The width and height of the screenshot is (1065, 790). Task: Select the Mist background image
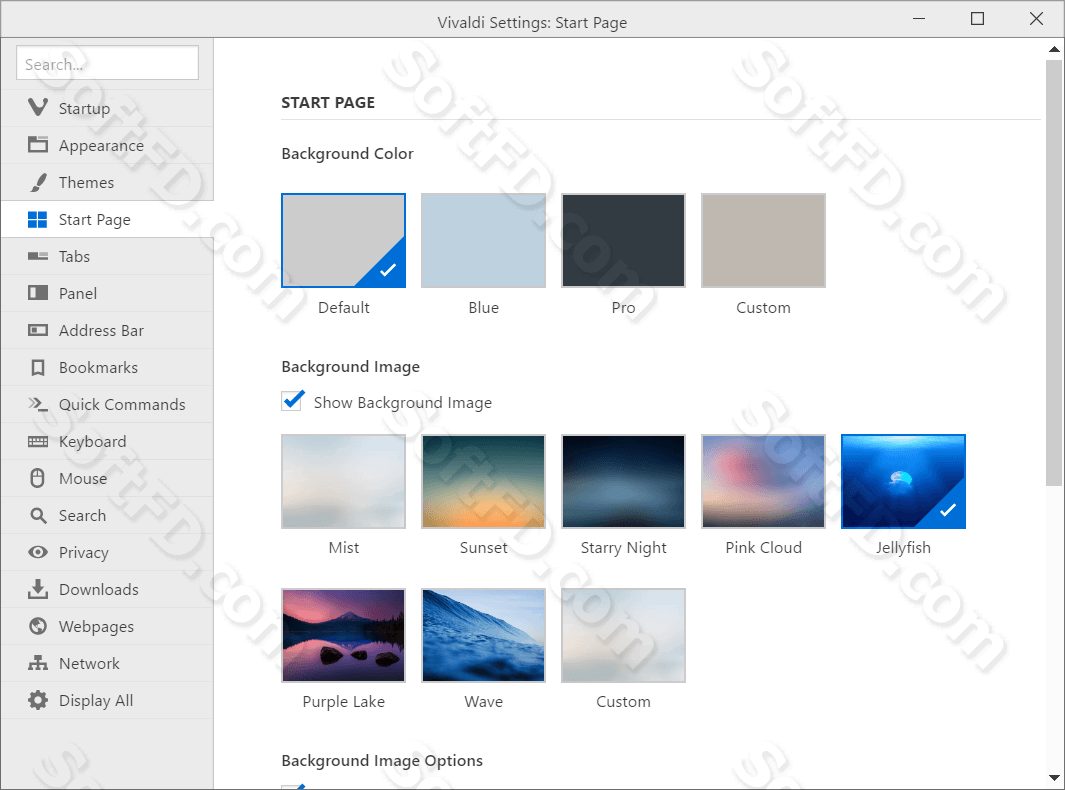pyautogui.click(x=344, y=482)
